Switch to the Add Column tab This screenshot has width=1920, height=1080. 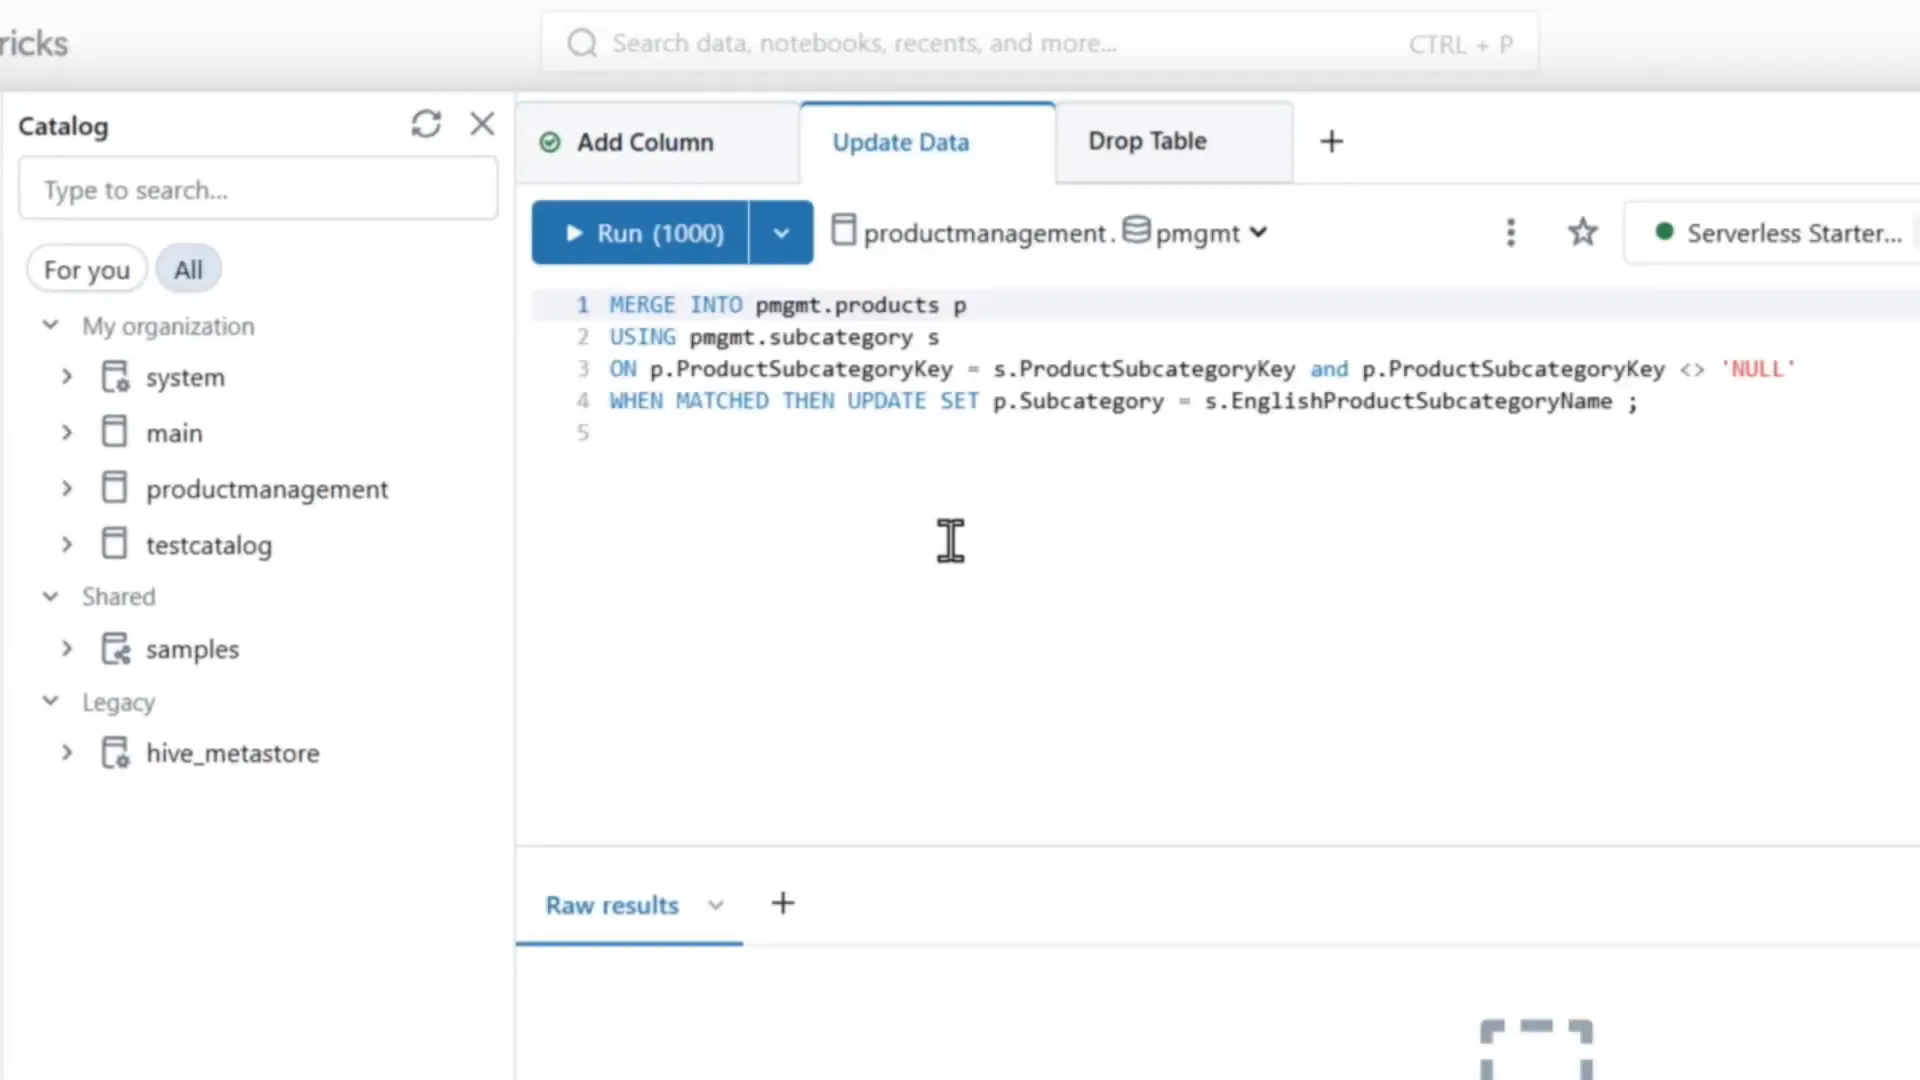point(644,142)
